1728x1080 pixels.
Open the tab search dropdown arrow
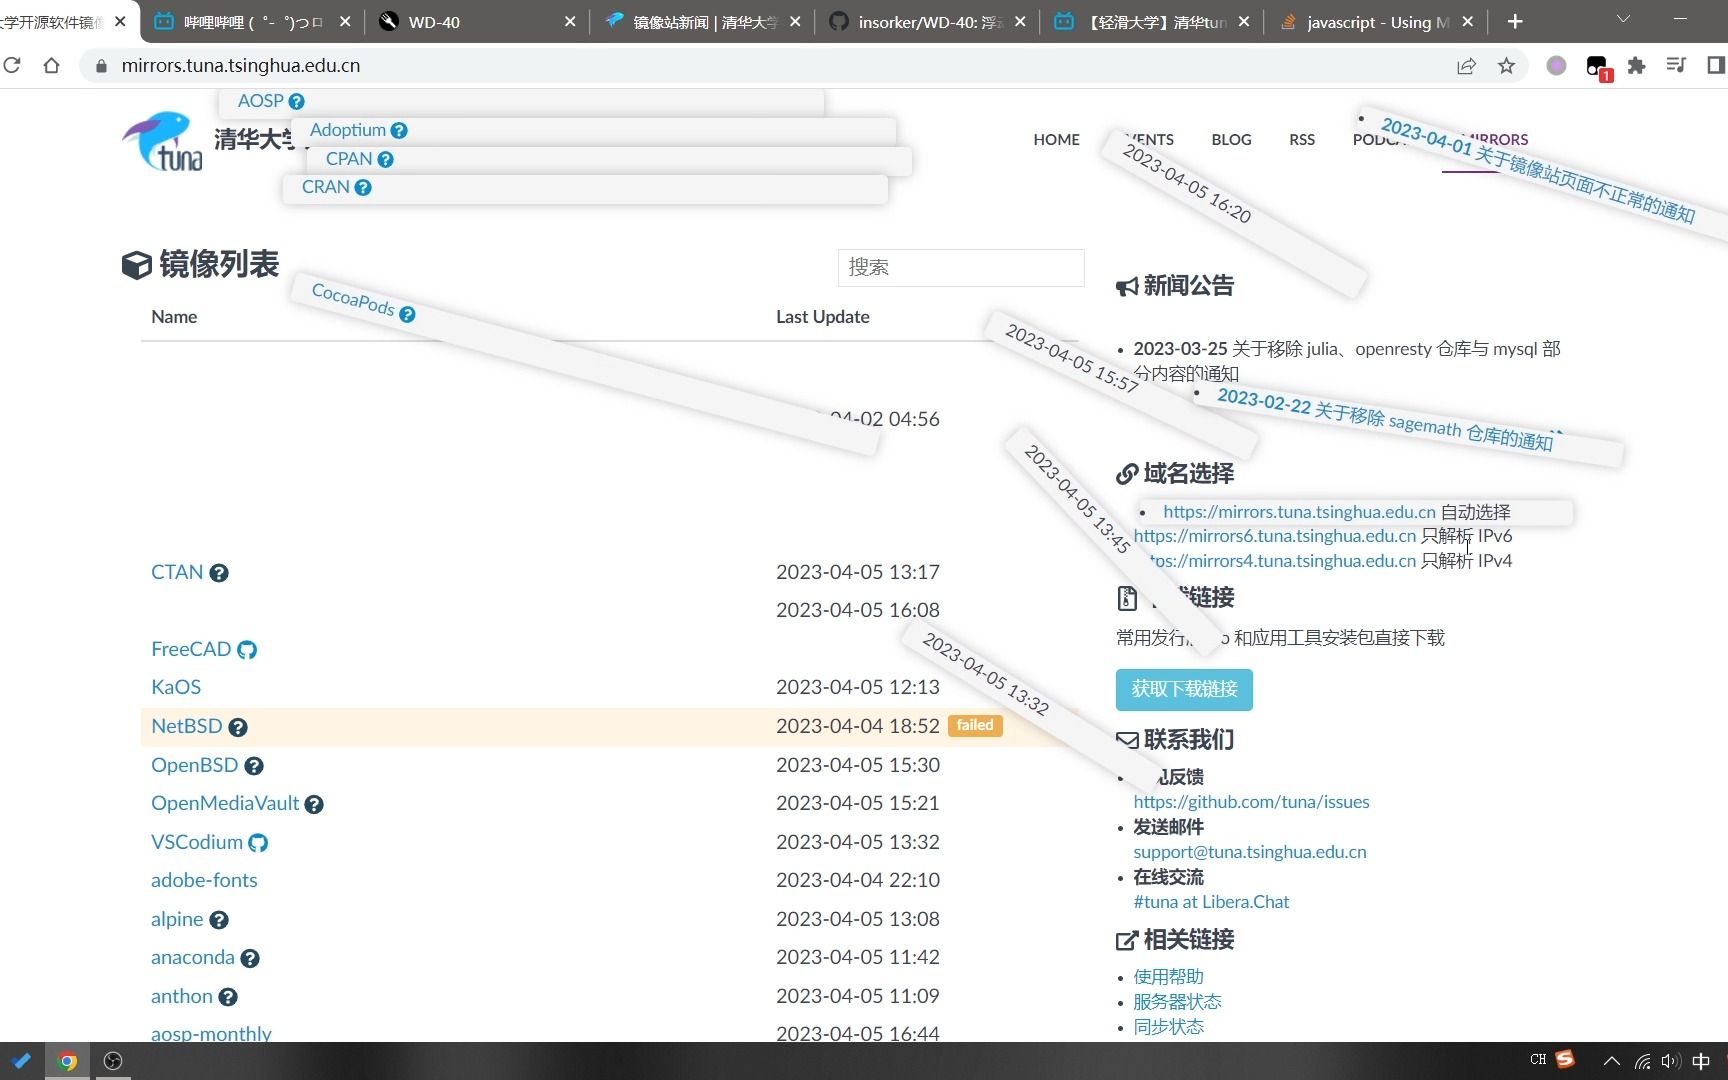coord(1623,20)
